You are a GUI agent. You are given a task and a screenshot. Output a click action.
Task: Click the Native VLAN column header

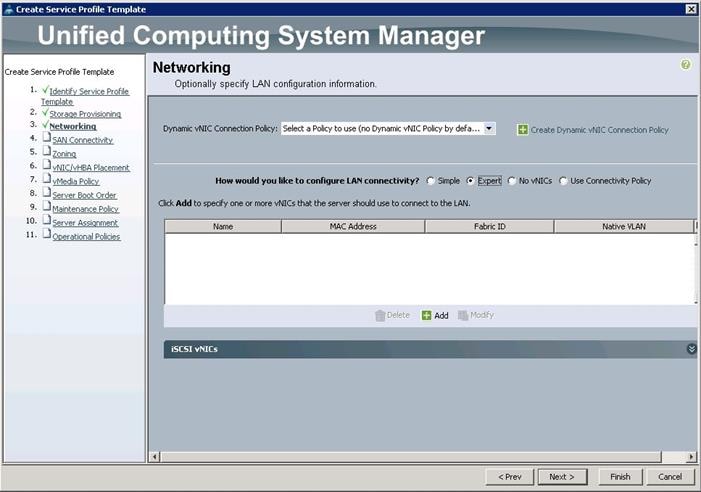624,227
